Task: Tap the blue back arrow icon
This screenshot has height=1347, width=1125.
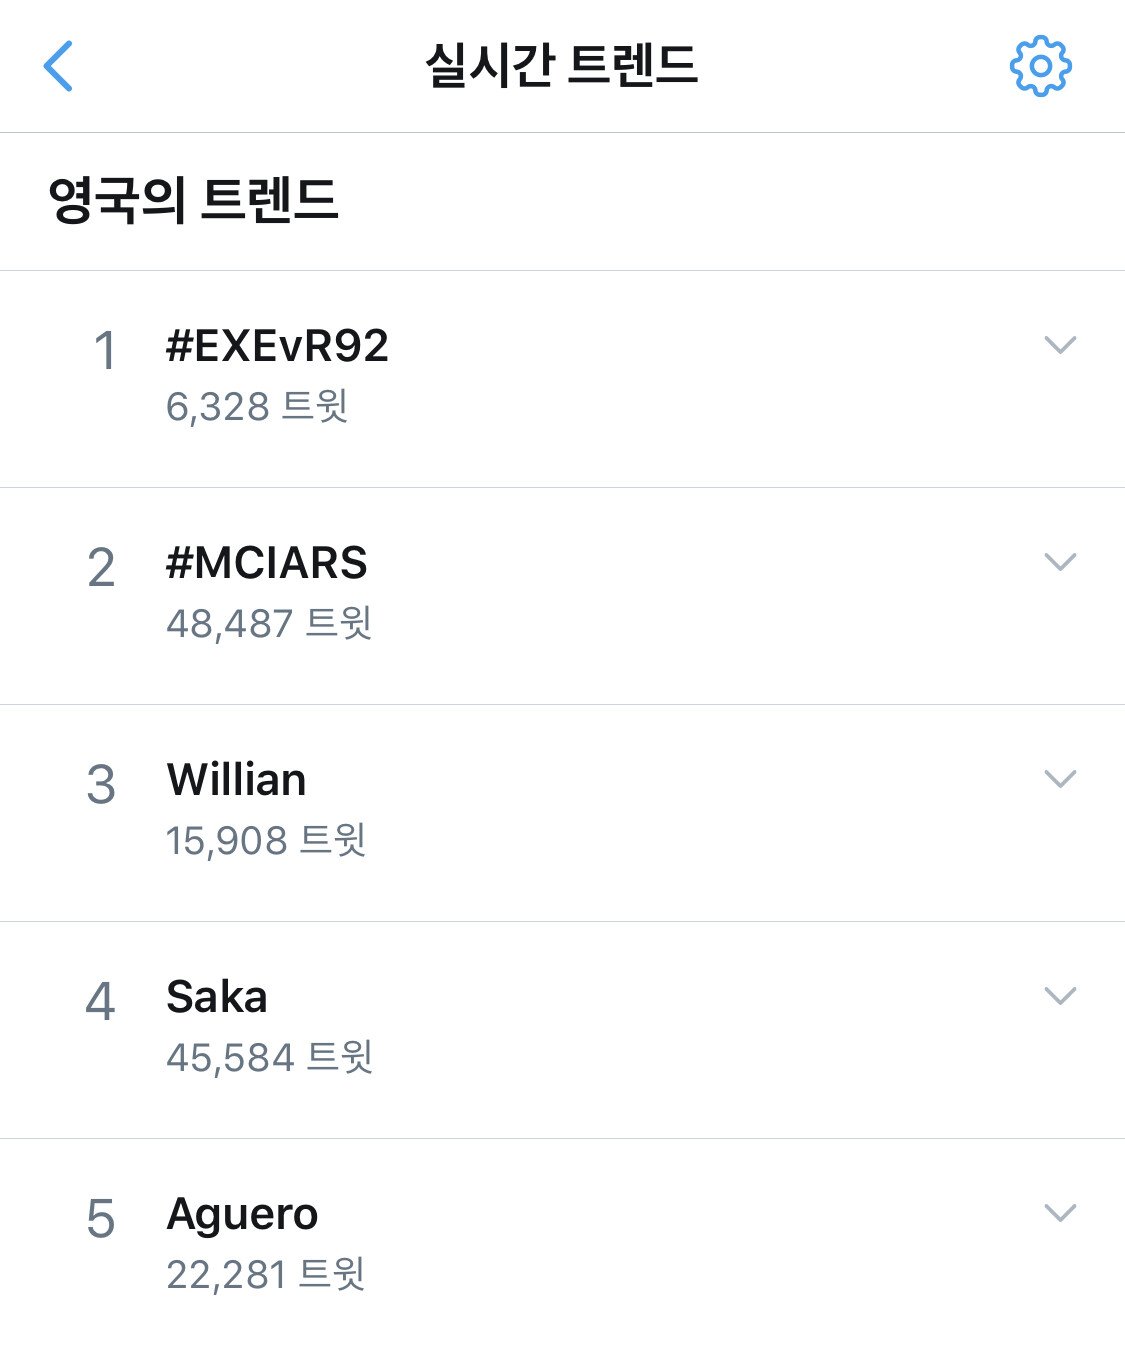Action: tap(58, 66)
